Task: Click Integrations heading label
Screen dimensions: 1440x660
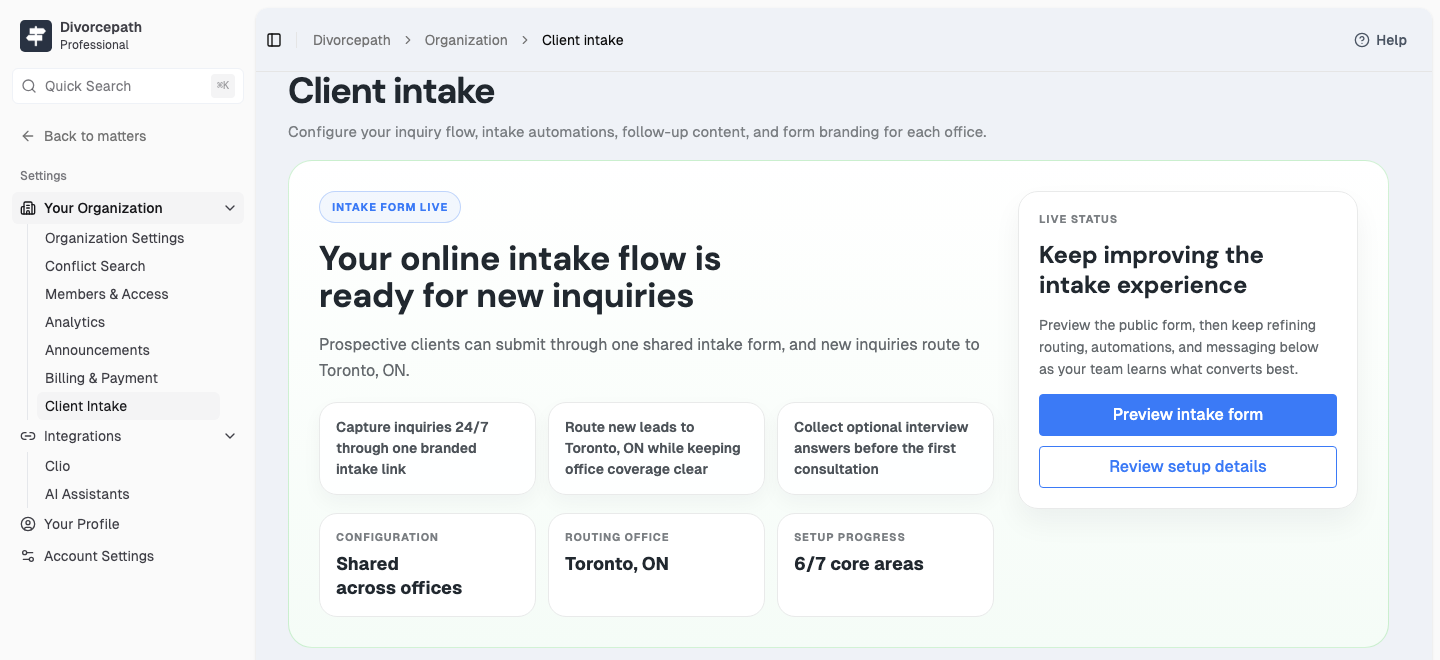Action: [83, 436]
